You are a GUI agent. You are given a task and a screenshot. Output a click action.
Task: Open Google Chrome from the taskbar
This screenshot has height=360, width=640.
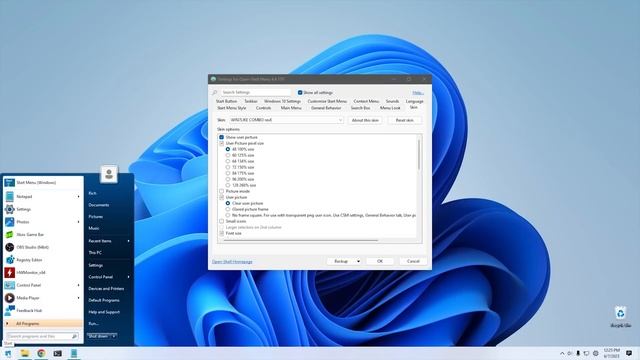pos(41,353)
